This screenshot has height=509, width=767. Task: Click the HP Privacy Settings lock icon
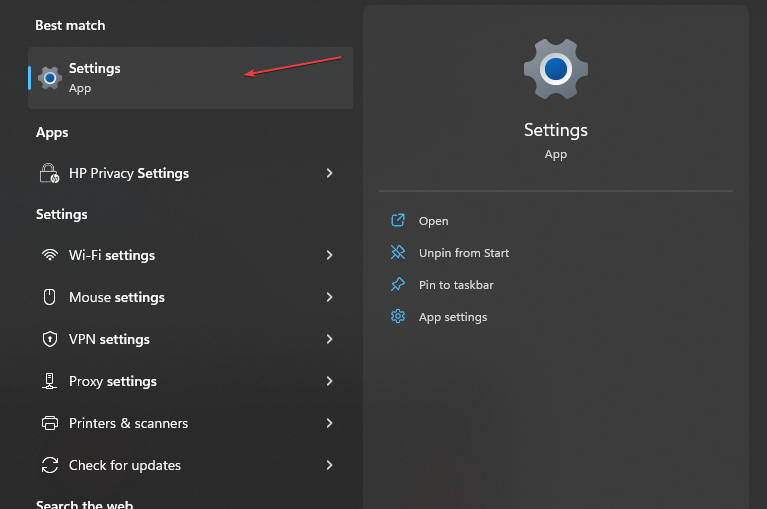click(49, 173)
